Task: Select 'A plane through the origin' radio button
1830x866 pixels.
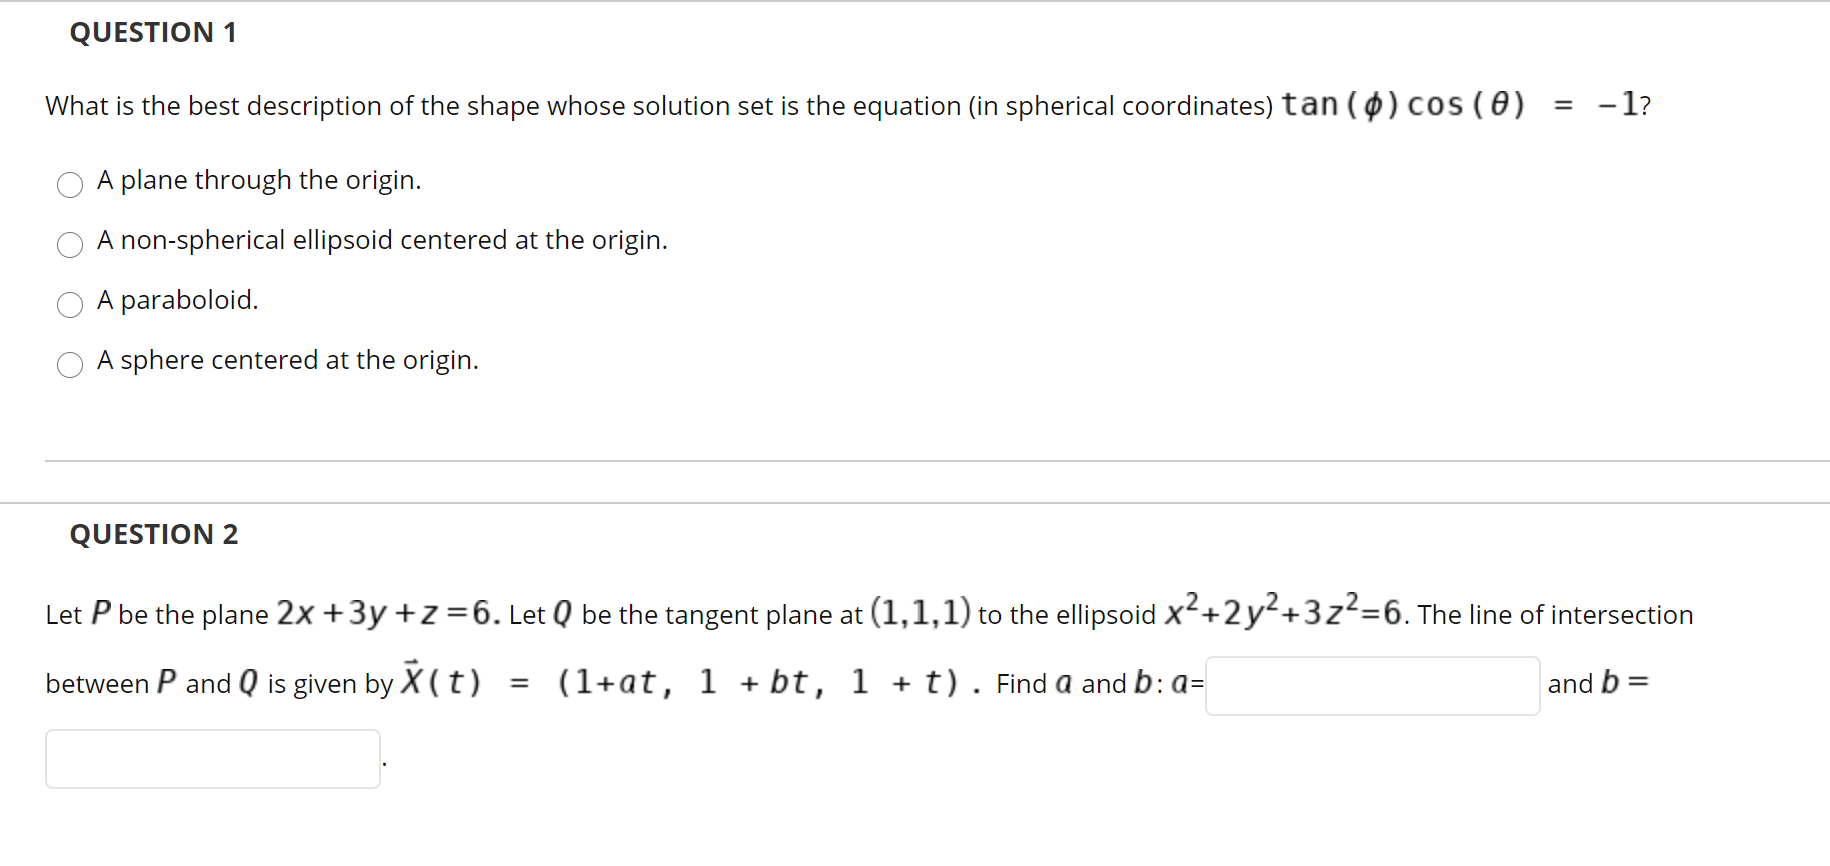Action: 69,185
